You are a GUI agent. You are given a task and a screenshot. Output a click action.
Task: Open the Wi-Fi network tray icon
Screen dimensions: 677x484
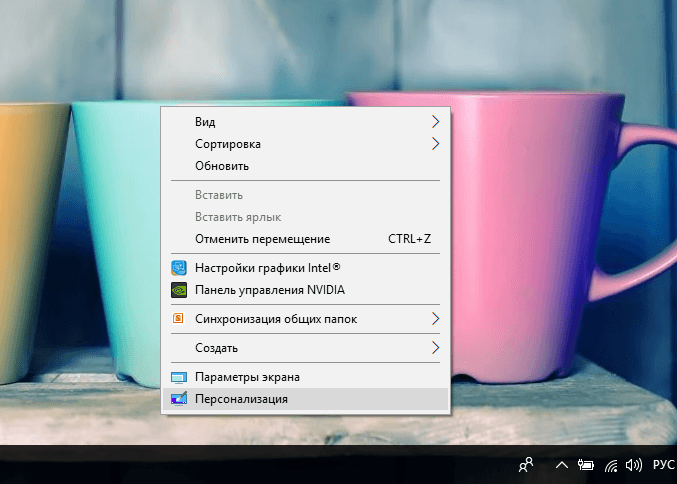tap(611, 465)
